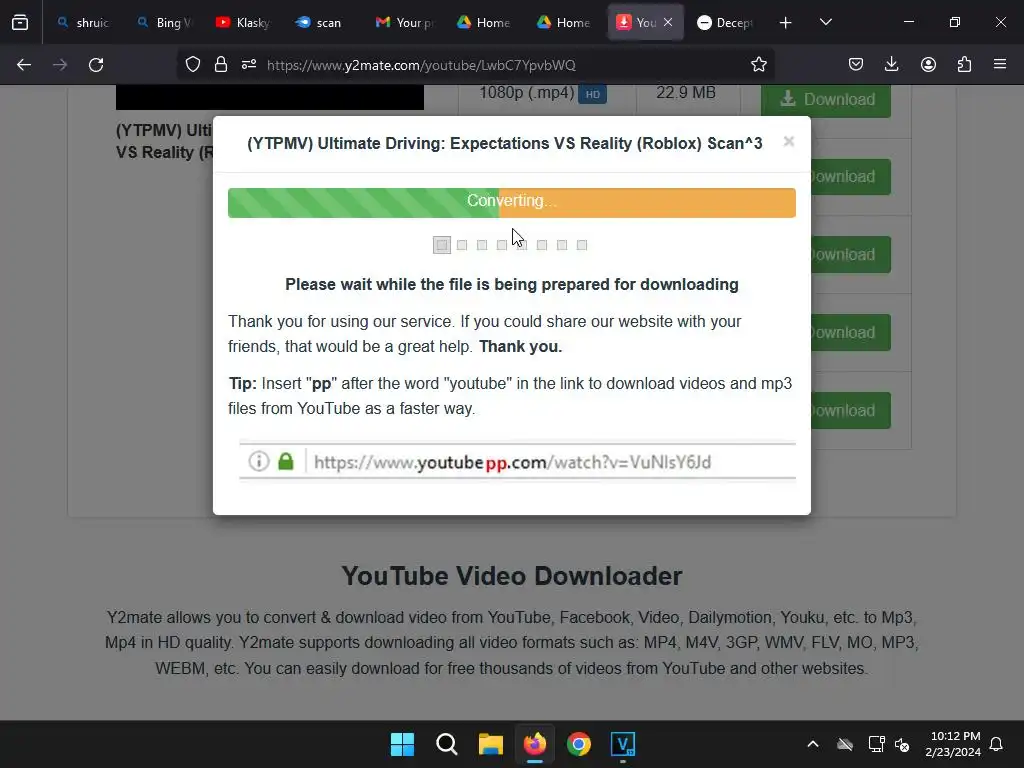
Task: Open the clock showing 10:12 PM
Action: point(953,744)
